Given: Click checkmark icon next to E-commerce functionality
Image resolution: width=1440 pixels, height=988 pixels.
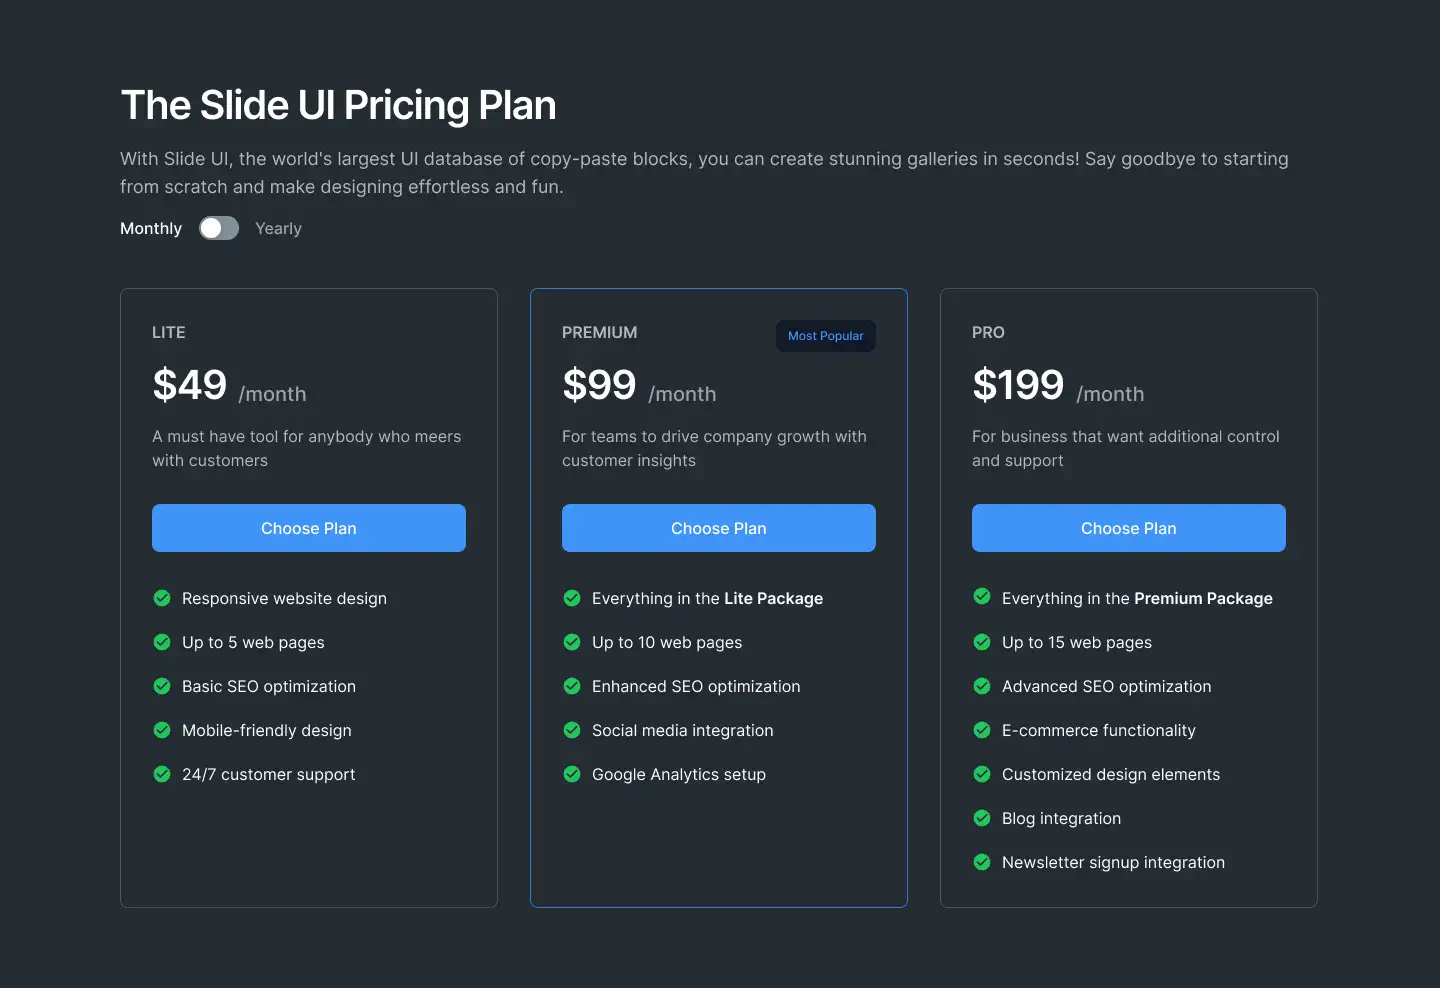Looking at the screenshot, I should pyautogui.click(x=982, y=730).
